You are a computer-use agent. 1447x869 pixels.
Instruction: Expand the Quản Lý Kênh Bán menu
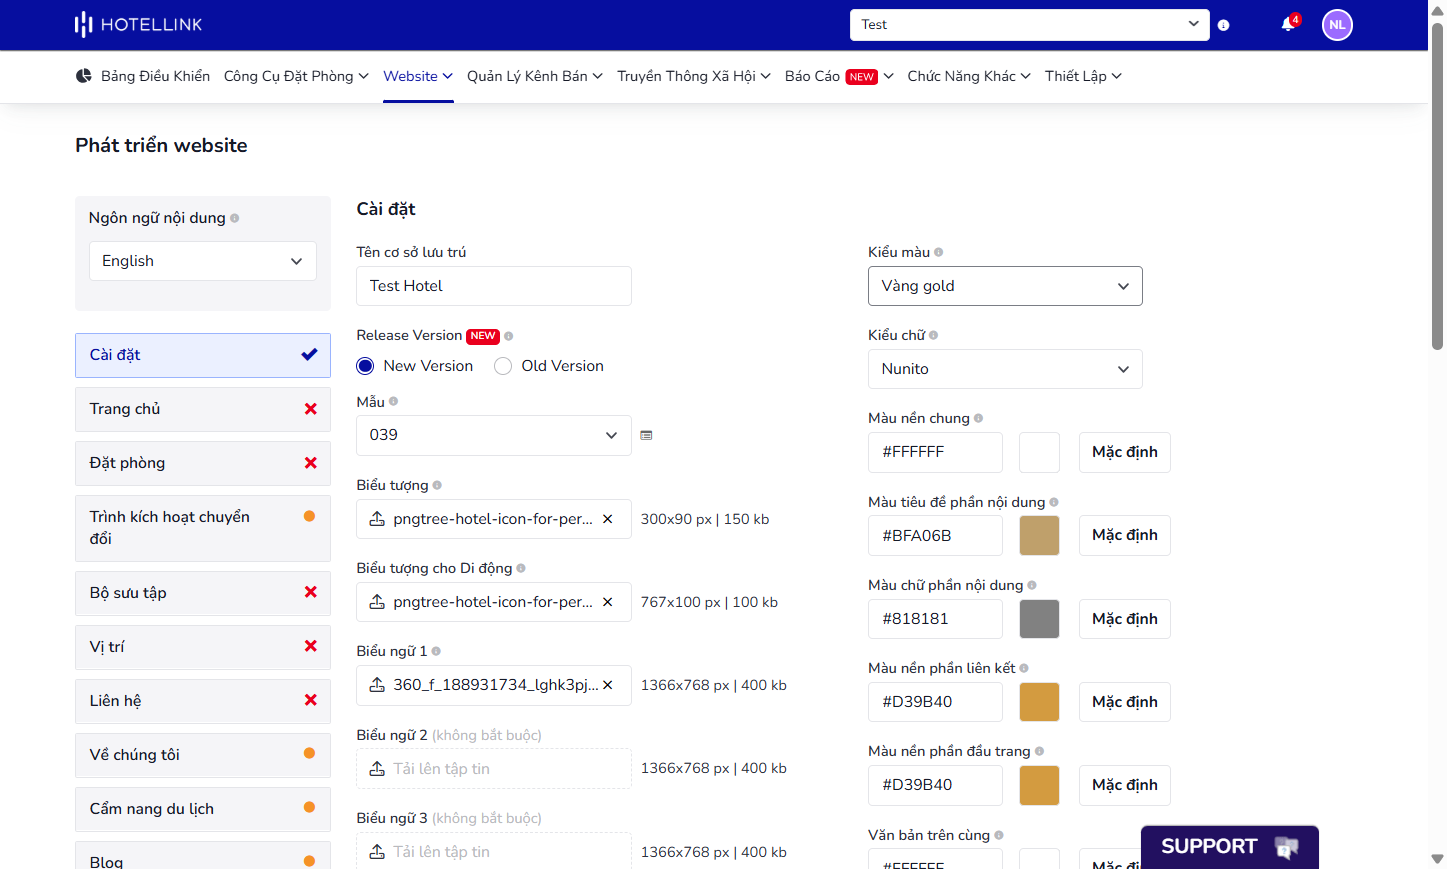535,76
